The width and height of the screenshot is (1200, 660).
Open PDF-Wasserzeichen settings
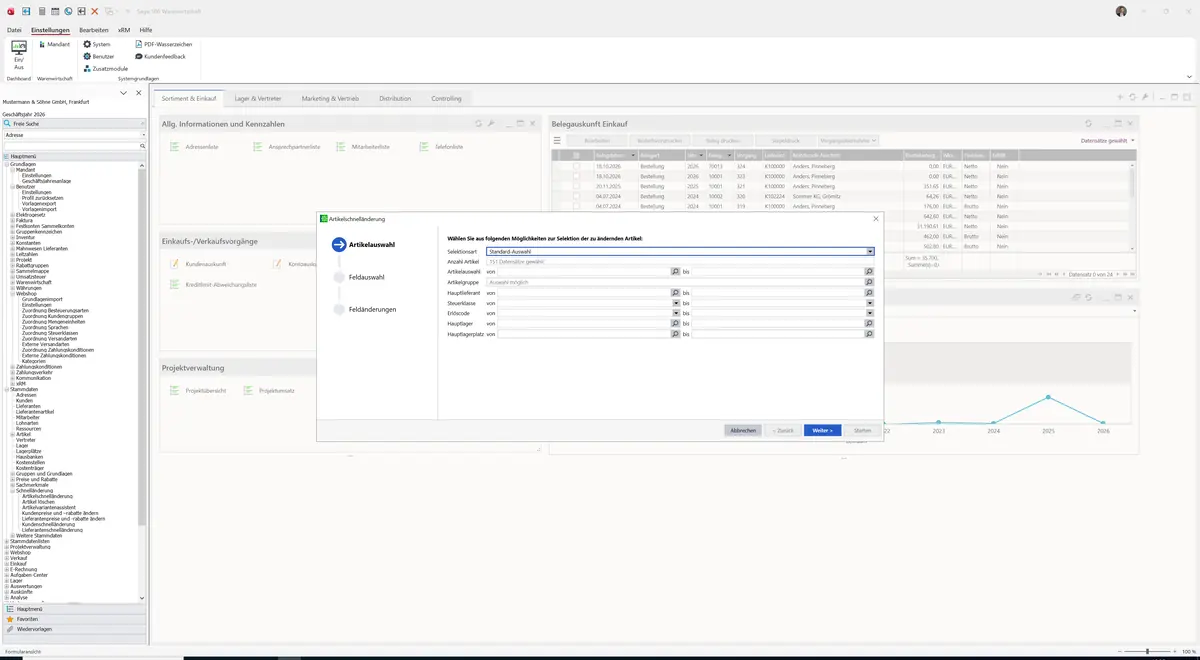[x=163, y=44]
